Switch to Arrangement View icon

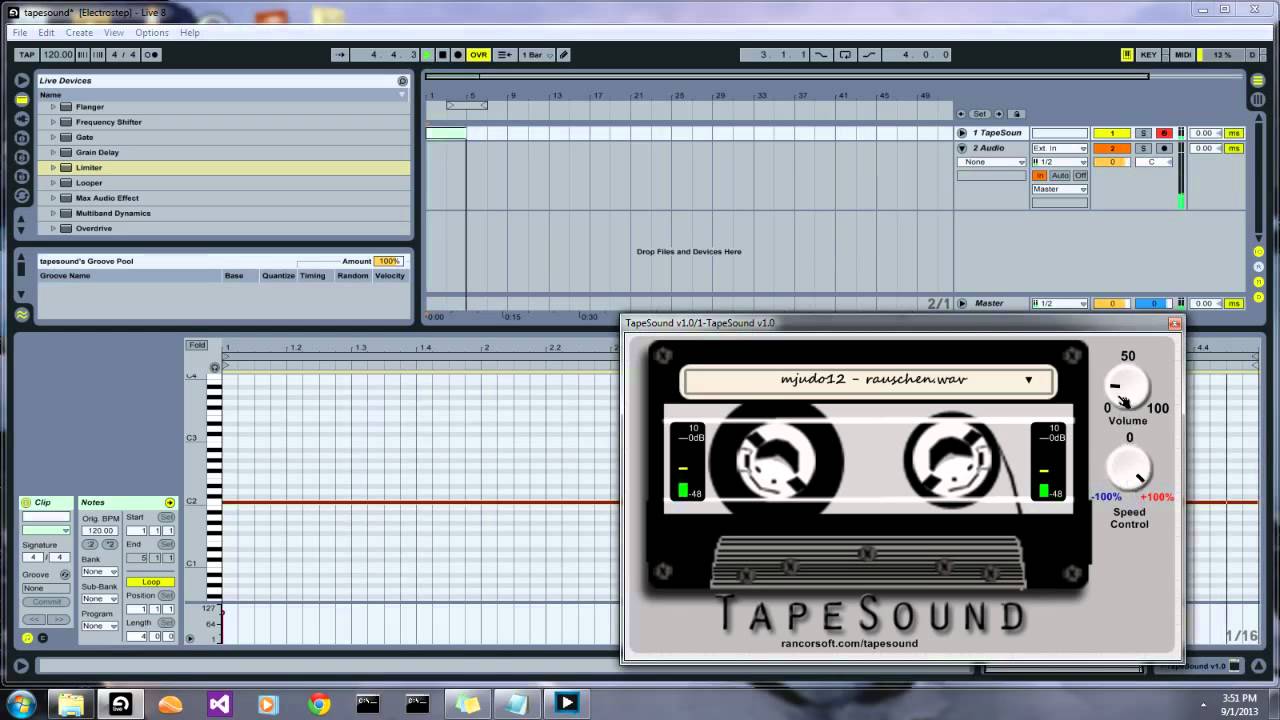1258,79
